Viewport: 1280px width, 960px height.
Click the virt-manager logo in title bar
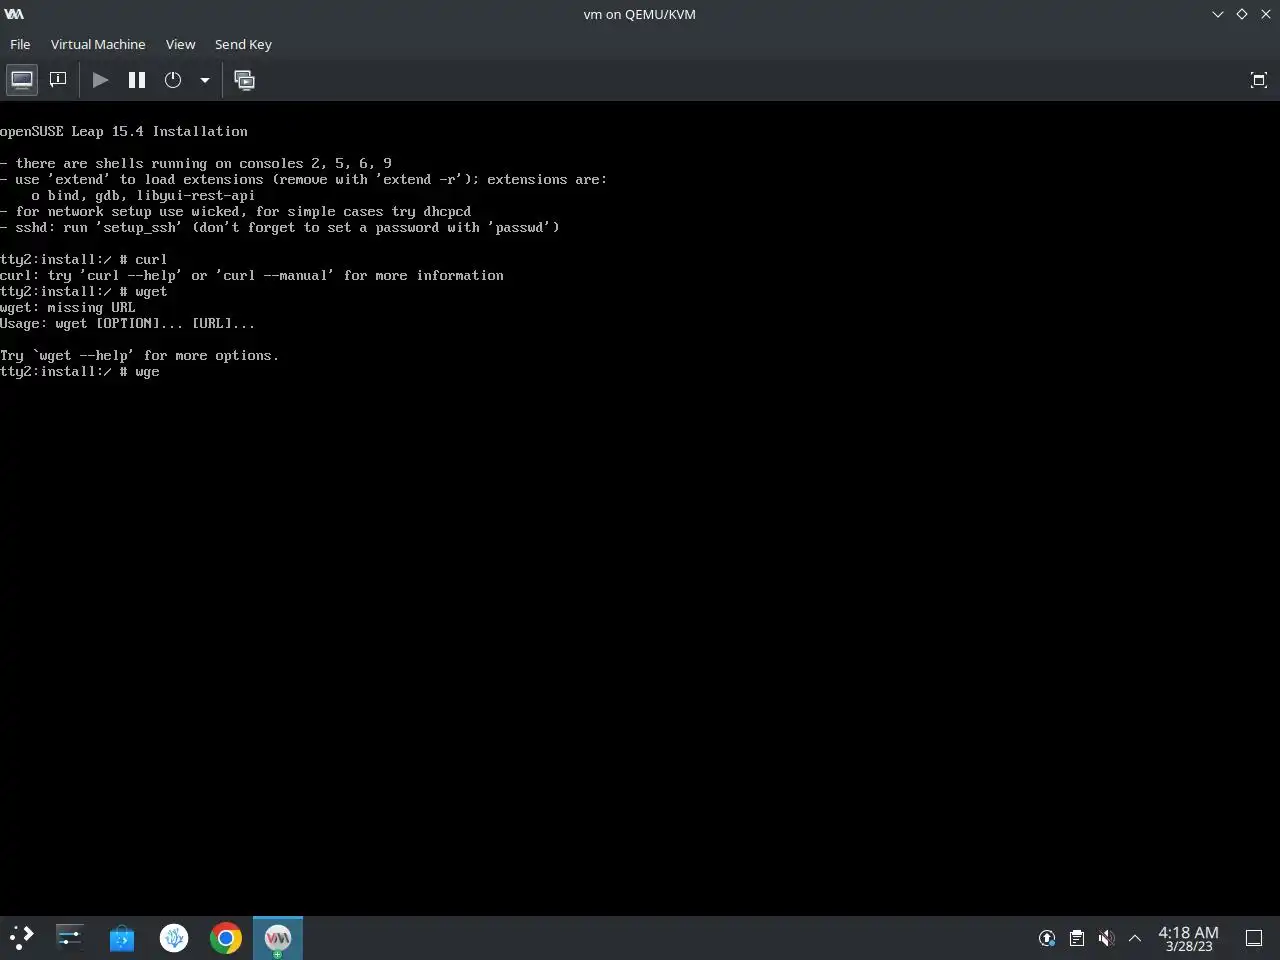click(x=14, y=14)
